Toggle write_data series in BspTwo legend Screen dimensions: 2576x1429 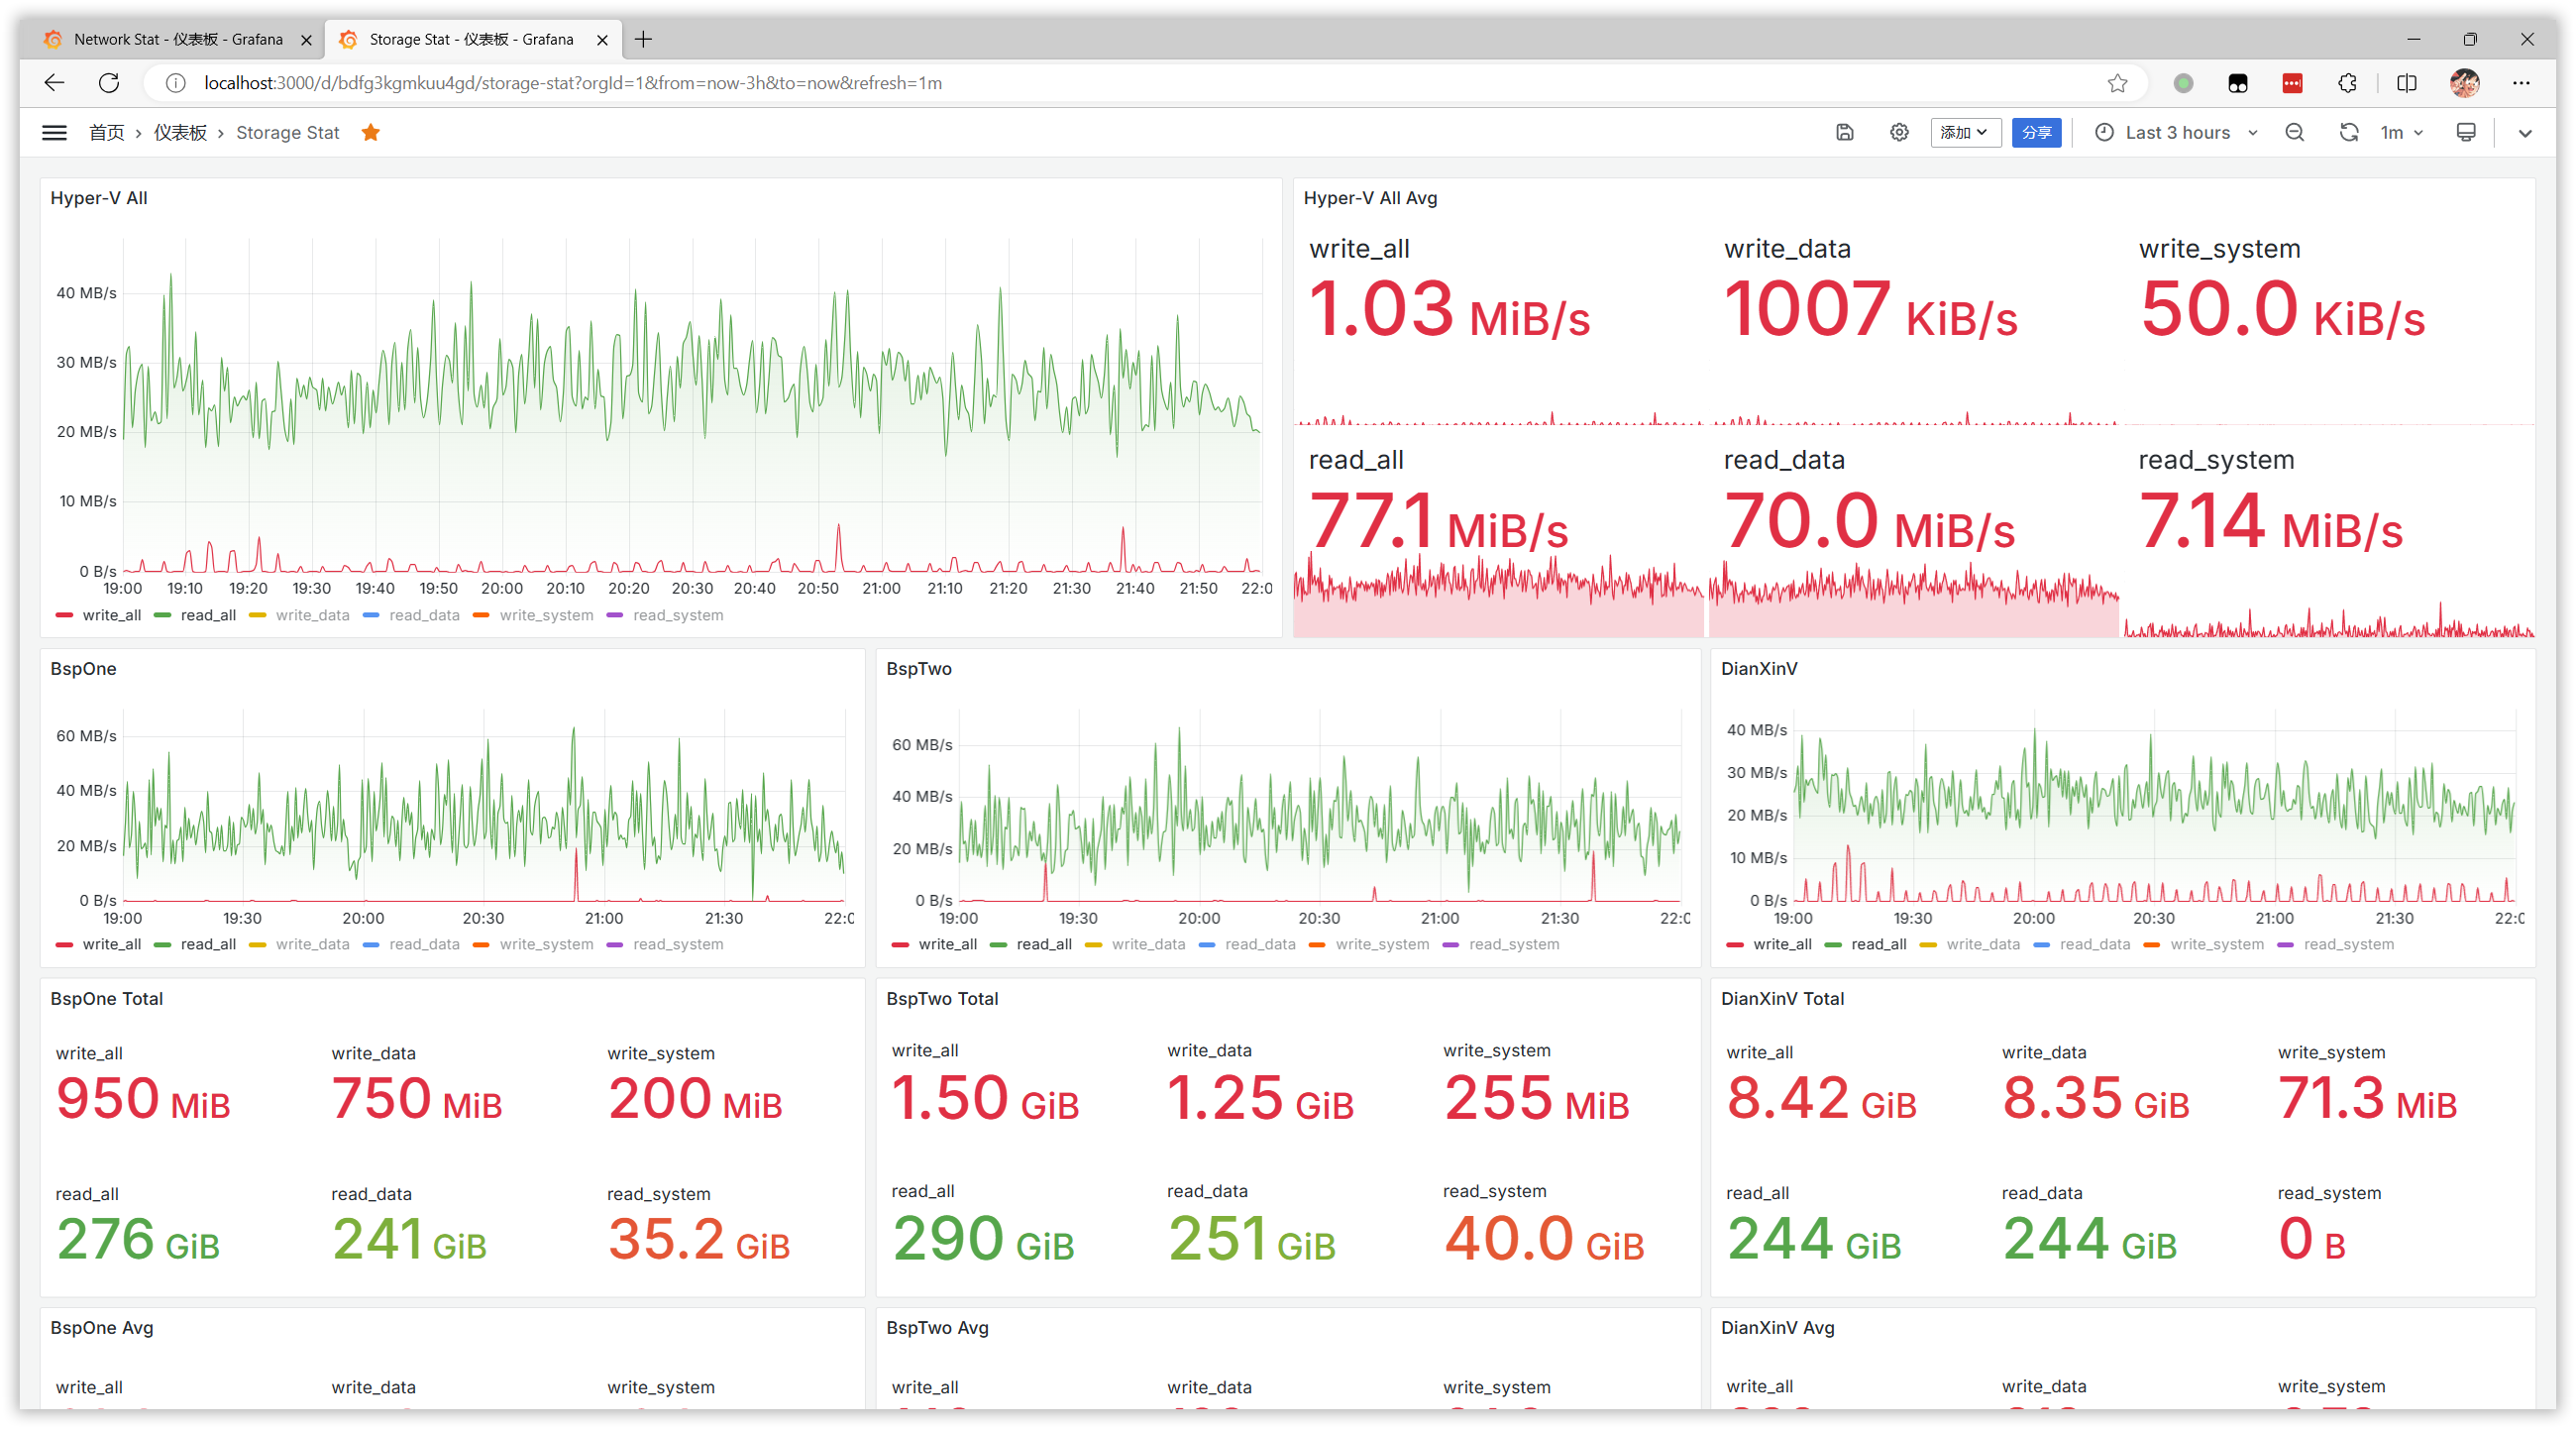pyautogui.click(x=1148, y=944)
